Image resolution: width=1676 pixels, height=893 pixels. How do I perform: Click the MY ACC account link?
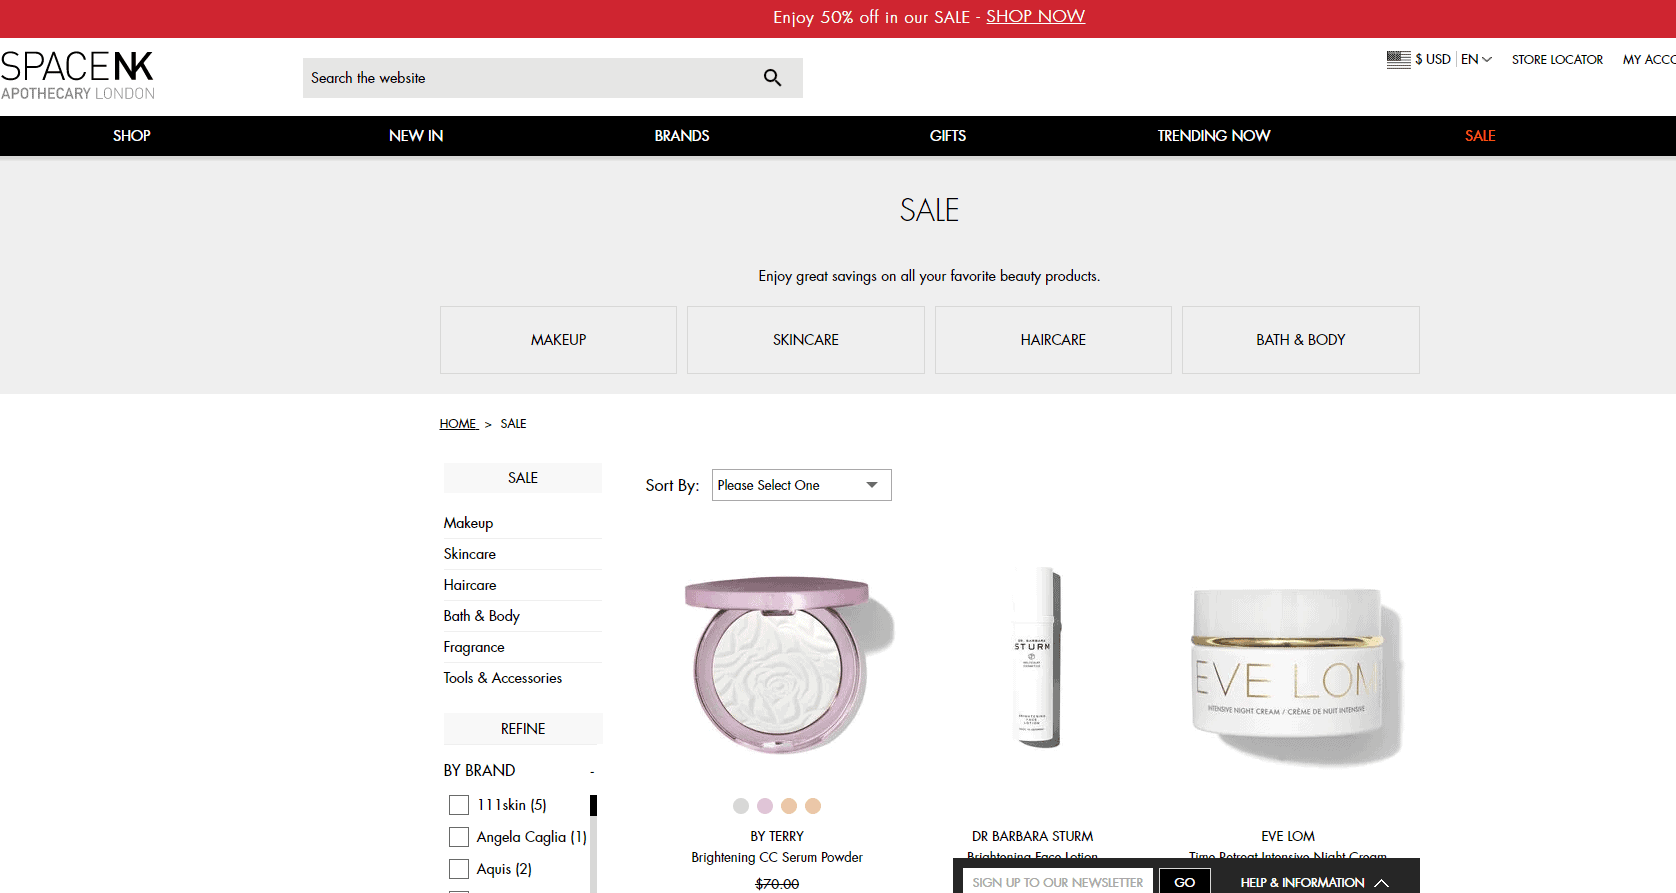[x=1649, y=60]
